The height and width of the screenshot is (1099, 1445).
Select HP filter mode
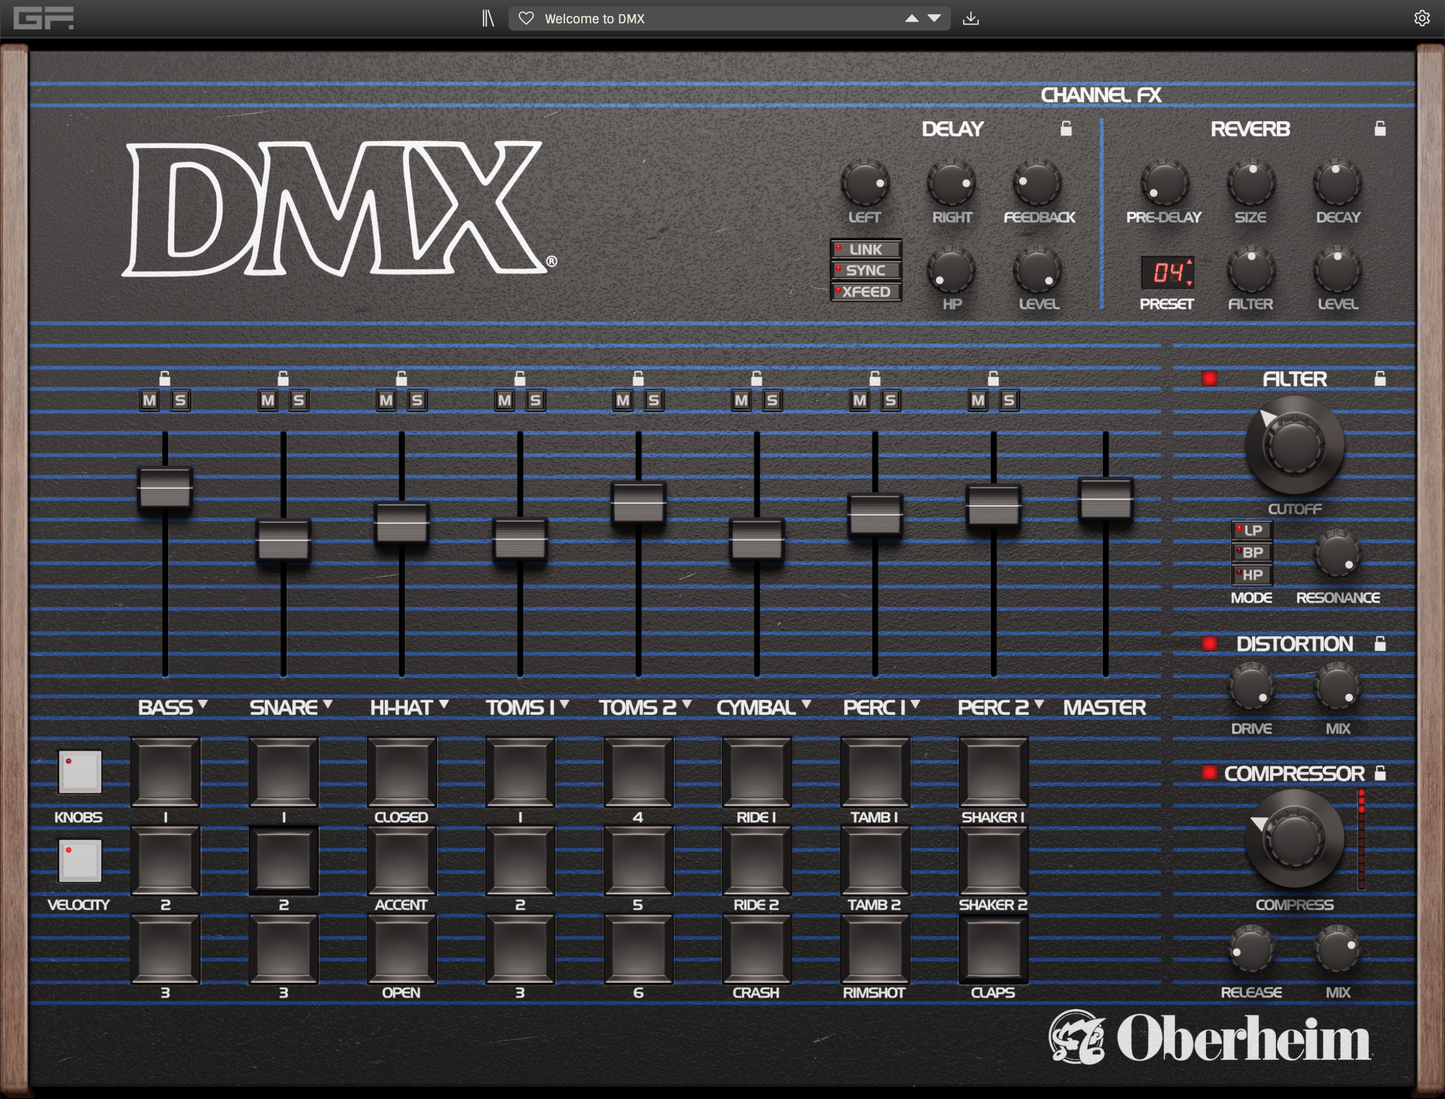tap(1250, 575)
